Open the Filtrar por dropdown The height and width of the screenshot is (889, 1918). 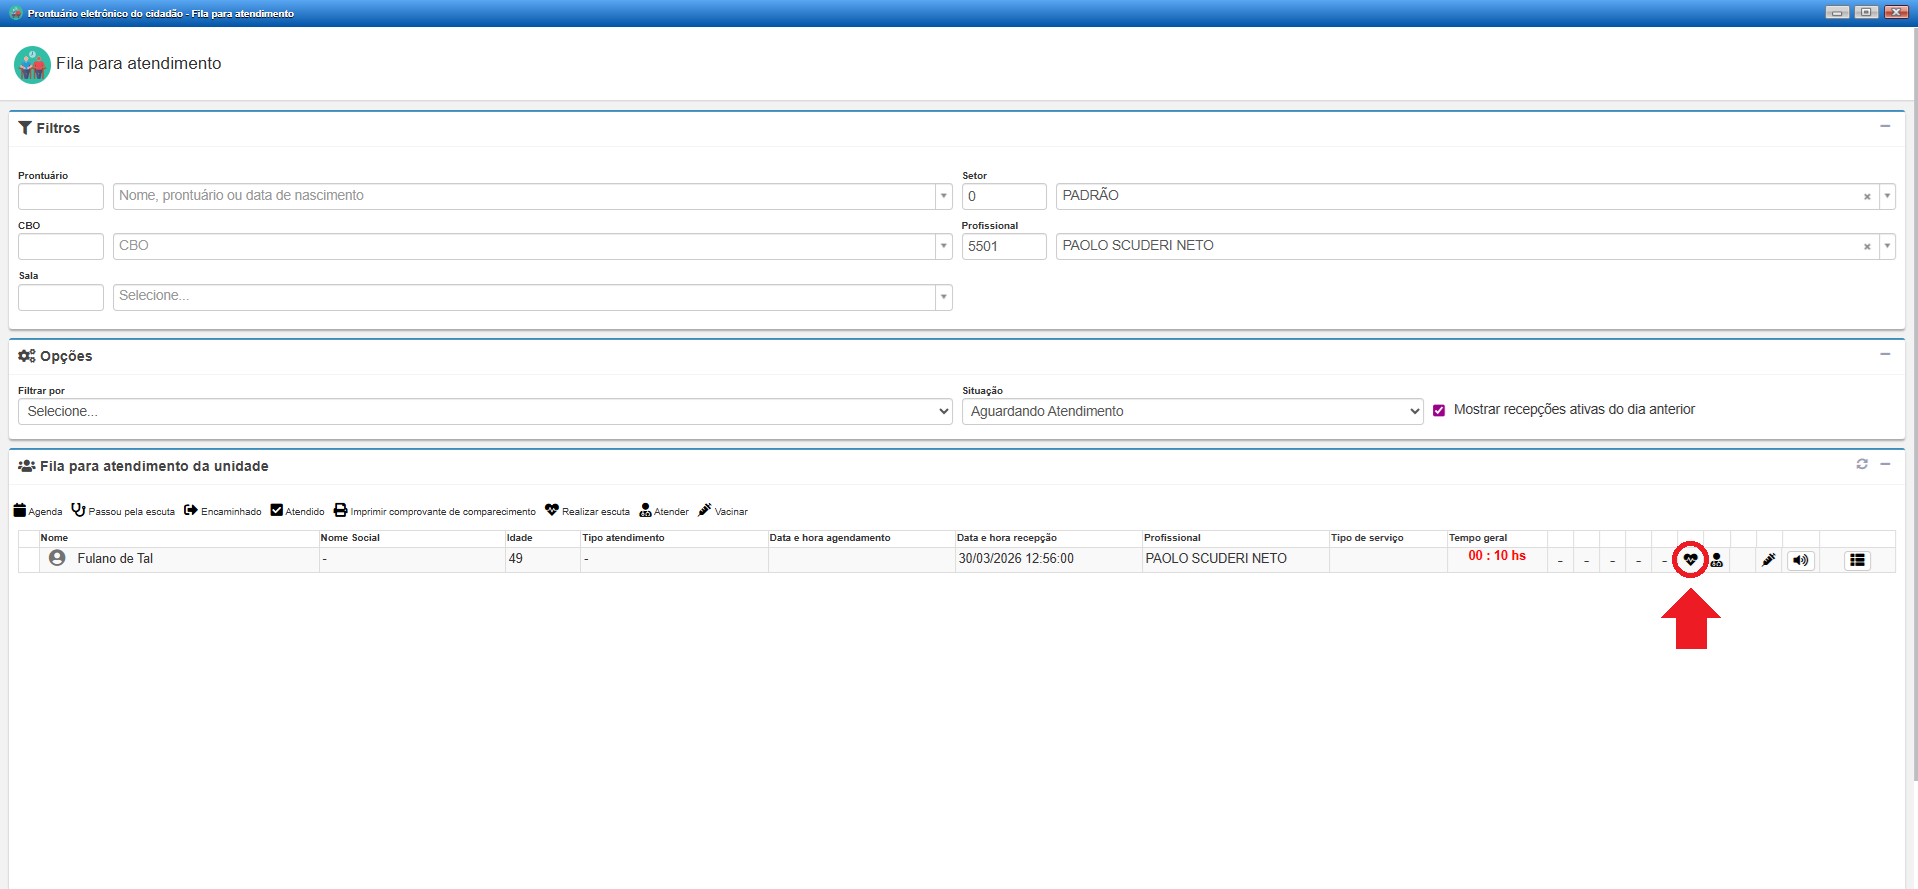pos(484,411)
